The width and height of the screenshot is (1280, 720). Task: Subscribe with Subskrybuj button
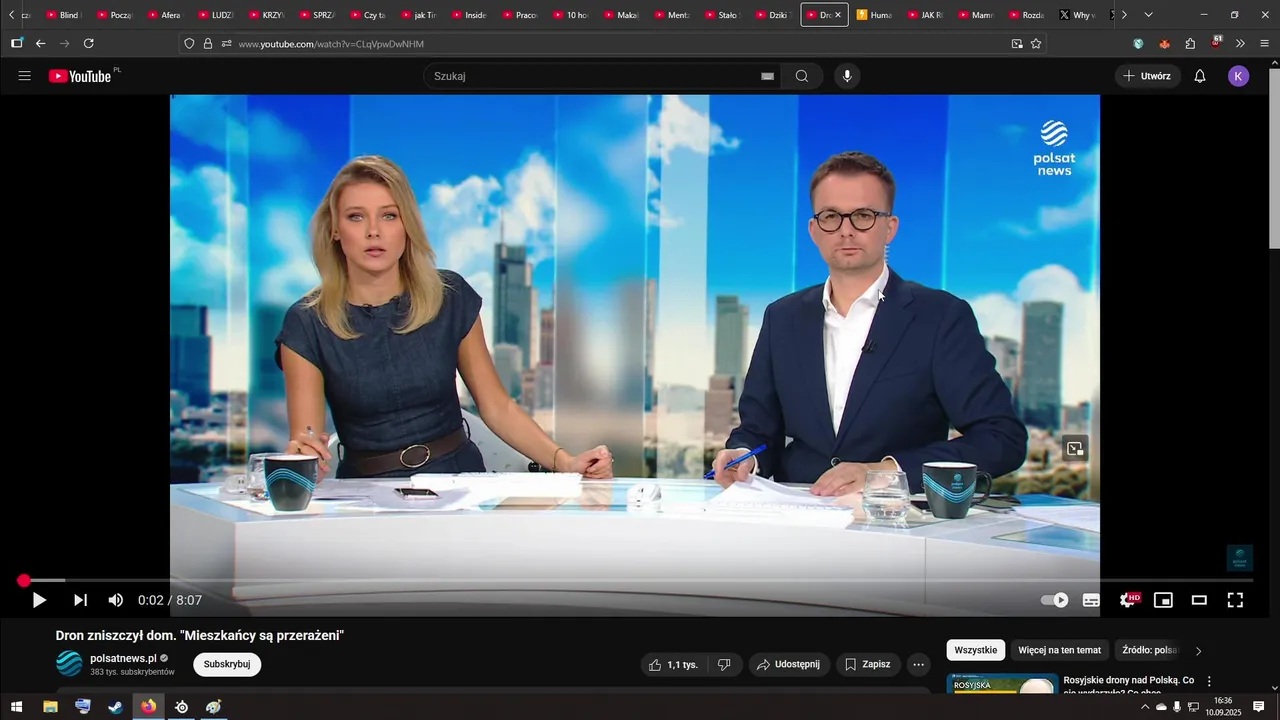[x=227, y=664]
